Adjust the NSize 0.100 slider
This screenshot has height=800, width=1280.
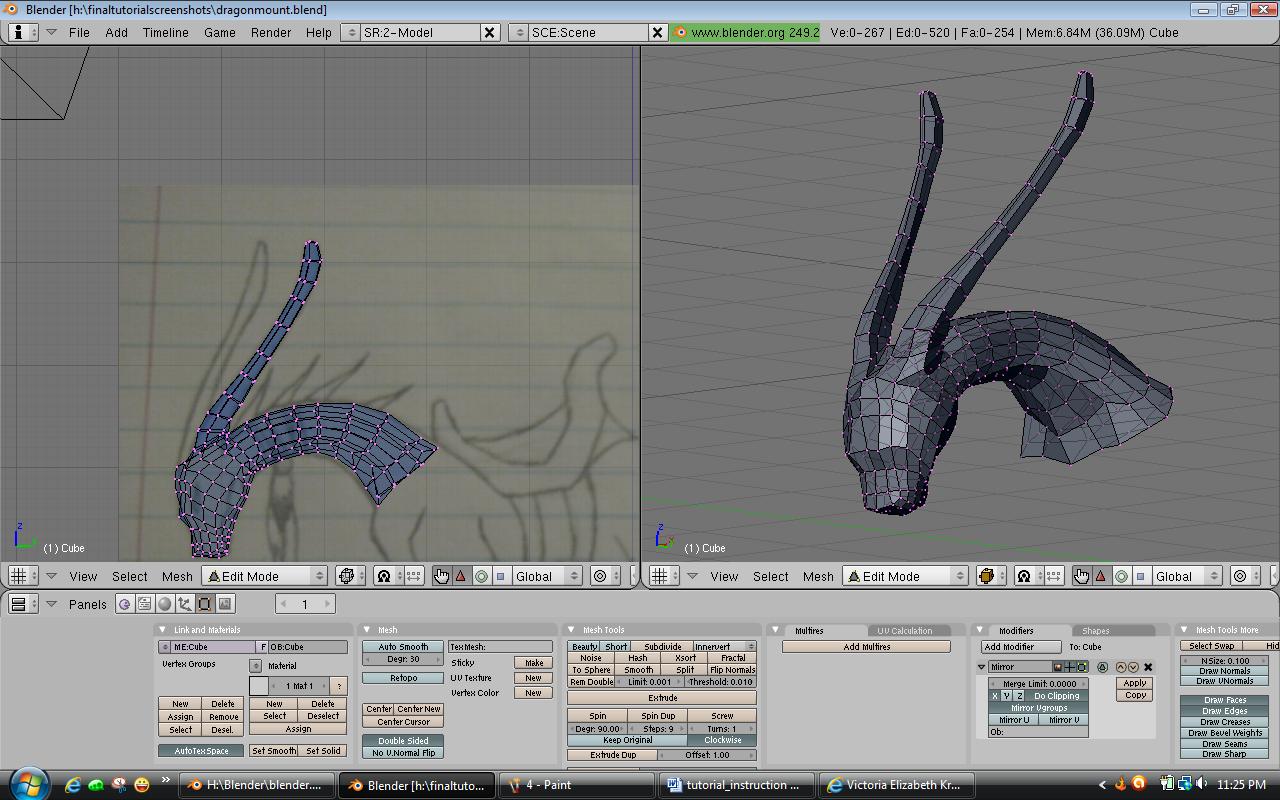[1224, 661]
